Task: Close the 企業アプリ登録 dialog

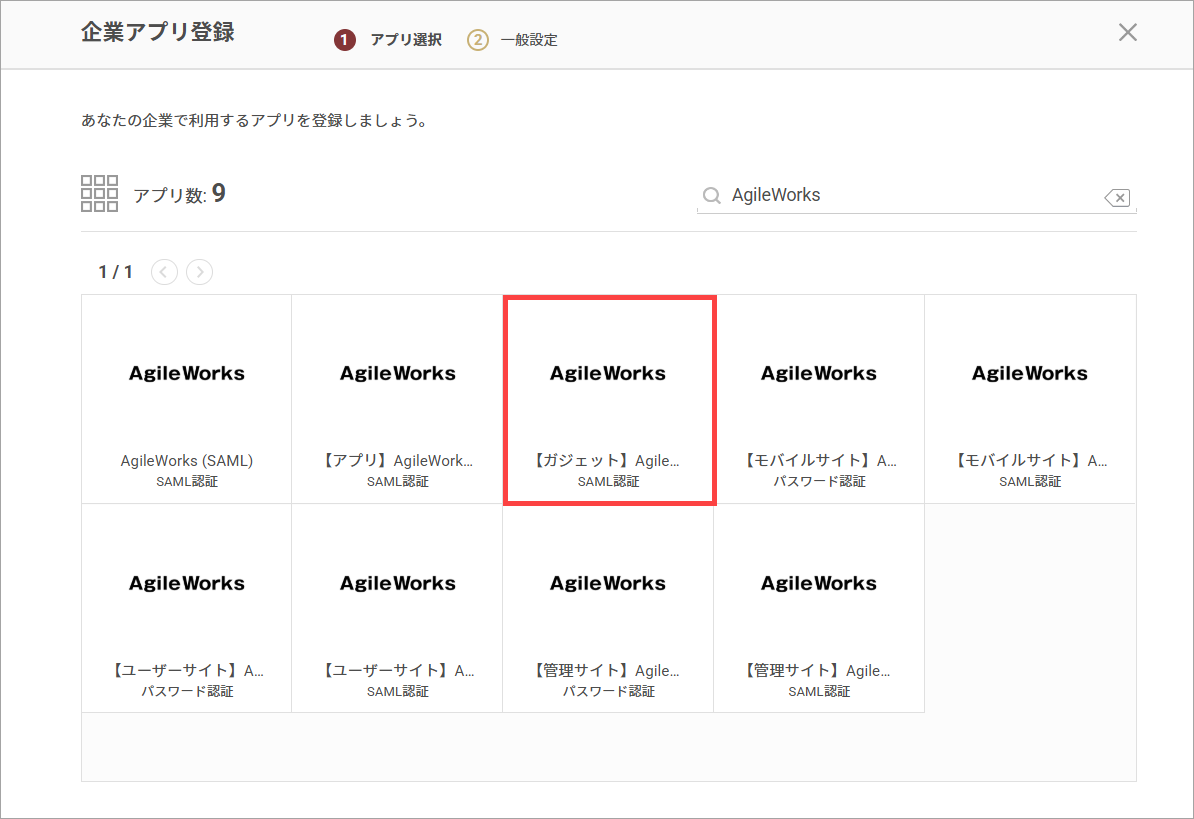Action: coord(1128,32)
